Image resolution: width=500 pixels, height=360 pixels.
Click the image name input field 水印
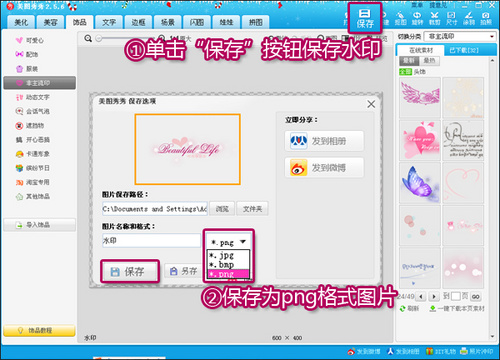click(151, 240)
